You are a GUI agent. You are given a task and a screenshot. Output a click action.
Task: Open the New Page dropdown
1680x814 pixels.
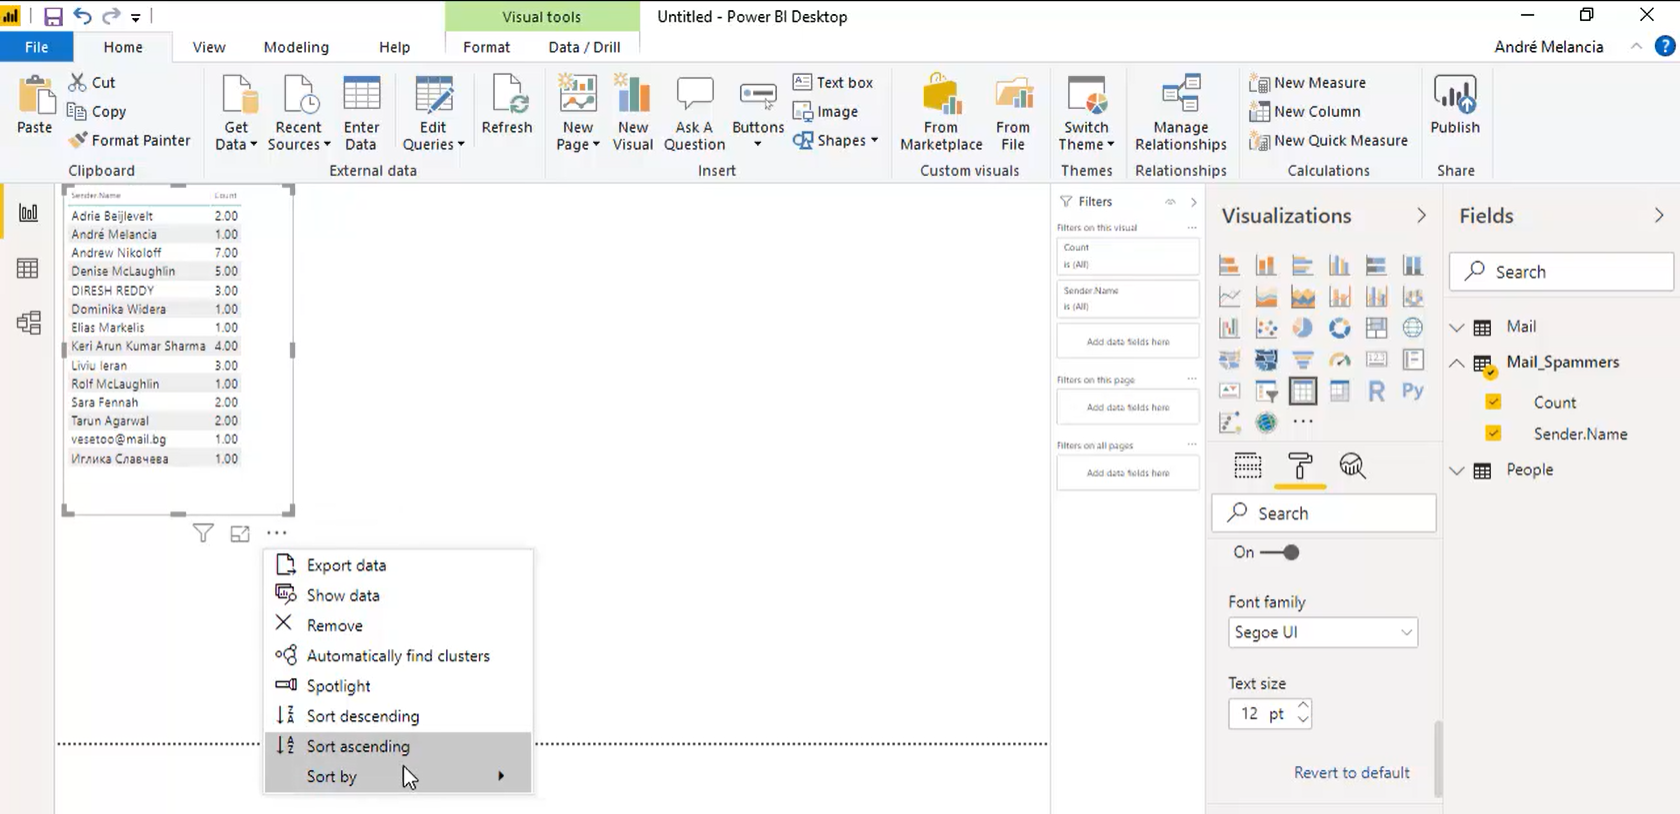tap(578, 113)
